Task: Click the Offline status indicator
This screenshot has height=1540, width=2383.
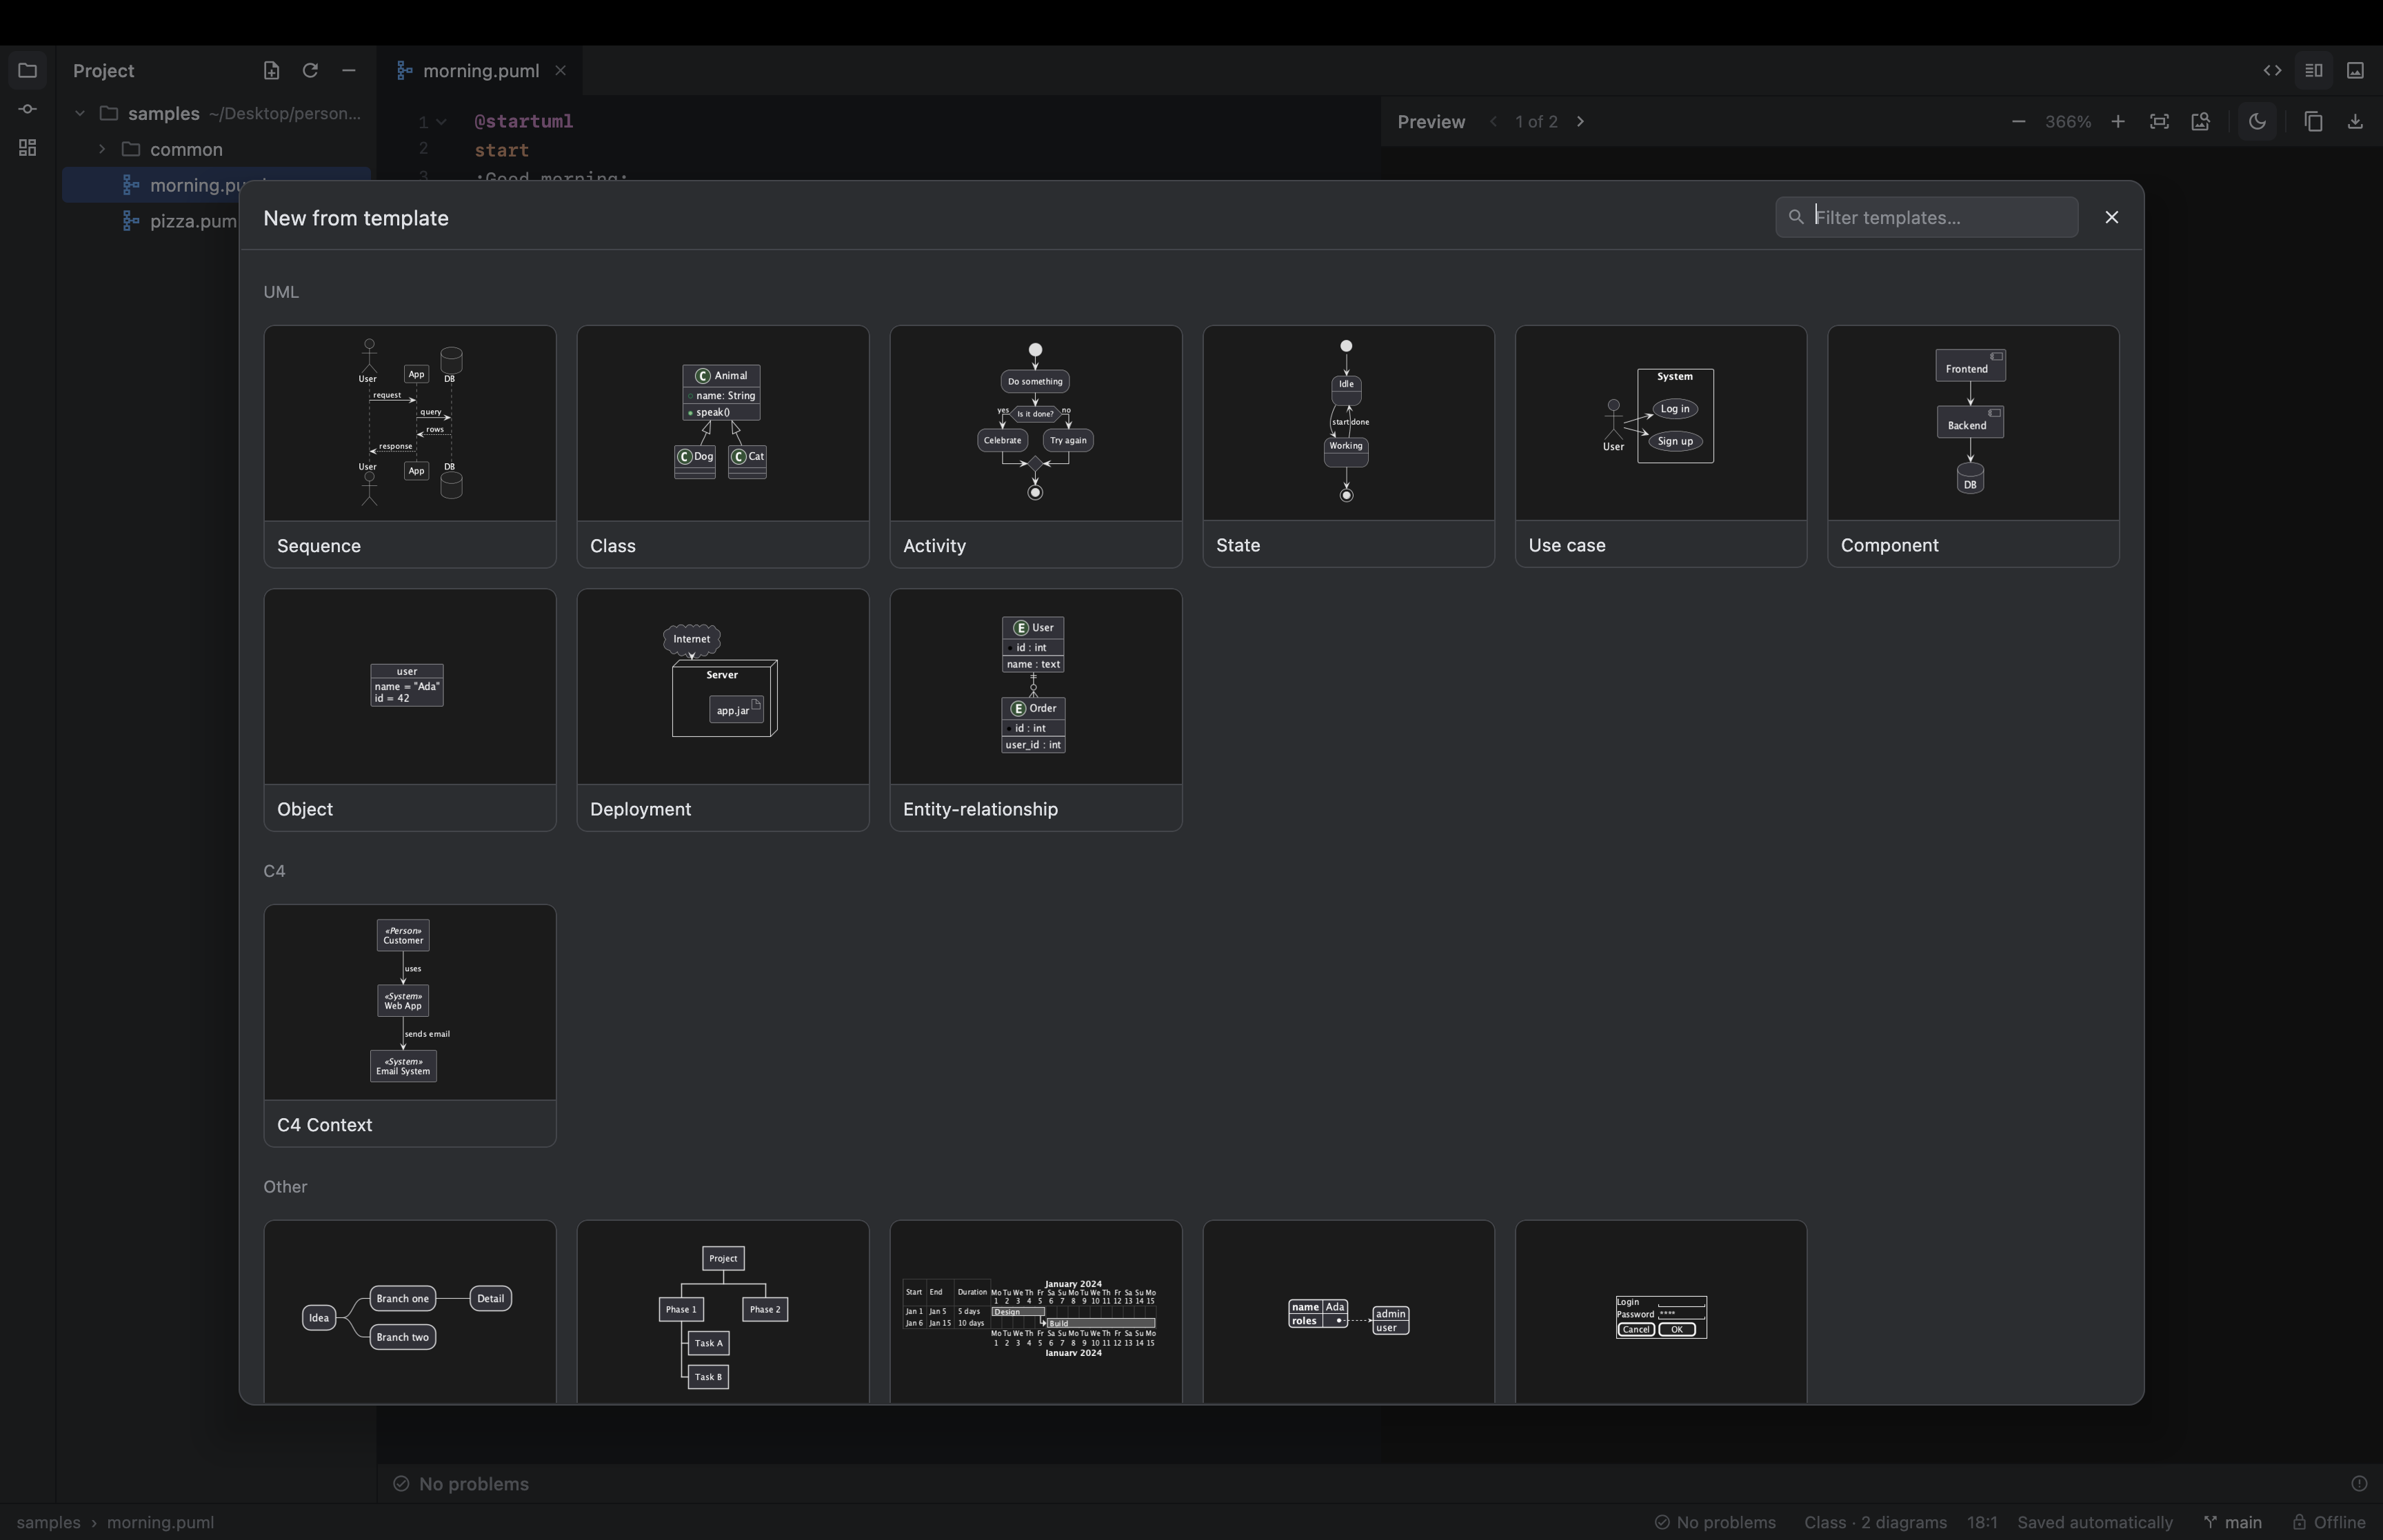Action: pyautogui.click(x=2329, y=1522)
